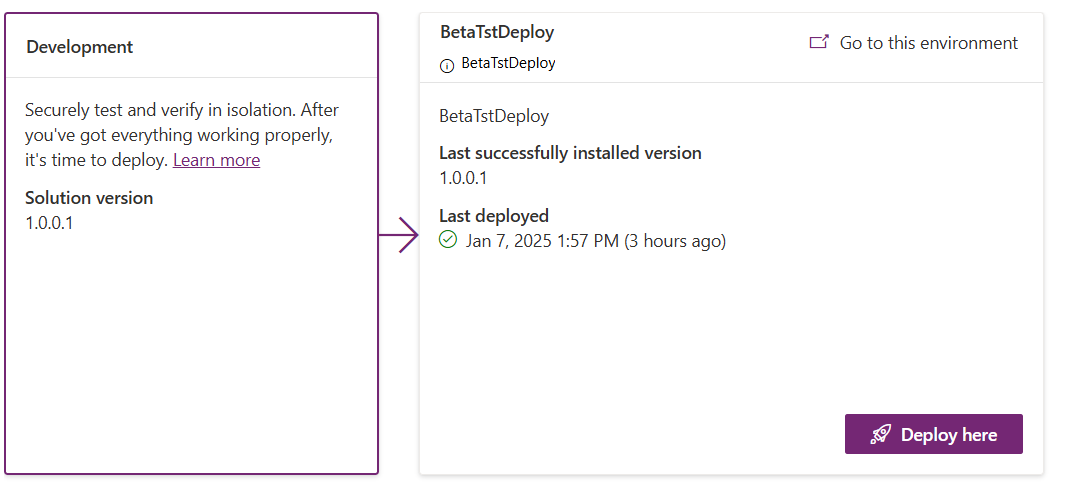
Task: Click the bold BetaTstDeploy stage title
Action: tap(497, 31)
